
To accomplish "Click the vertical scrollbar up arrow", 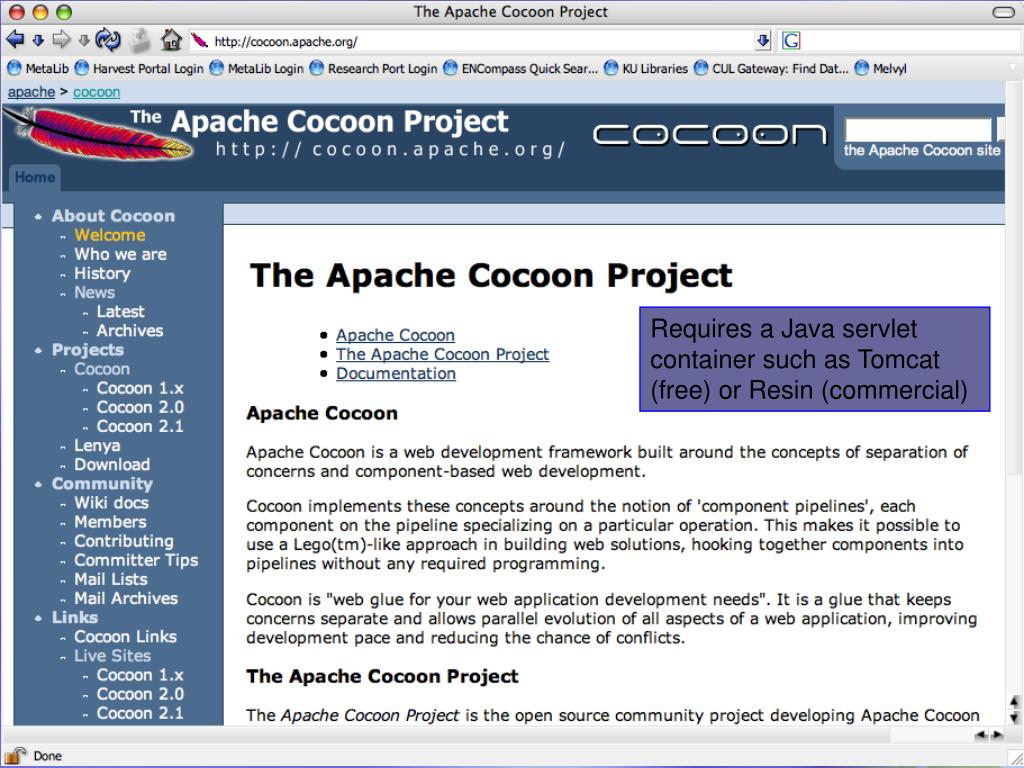I will (x=1014, y=702).
